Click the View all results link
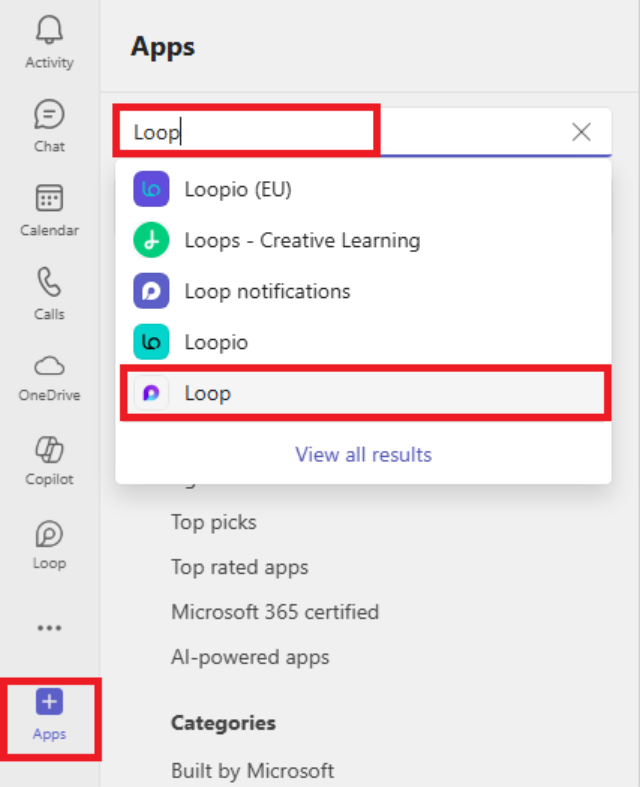Screen dimensions: 640x787 363,455
